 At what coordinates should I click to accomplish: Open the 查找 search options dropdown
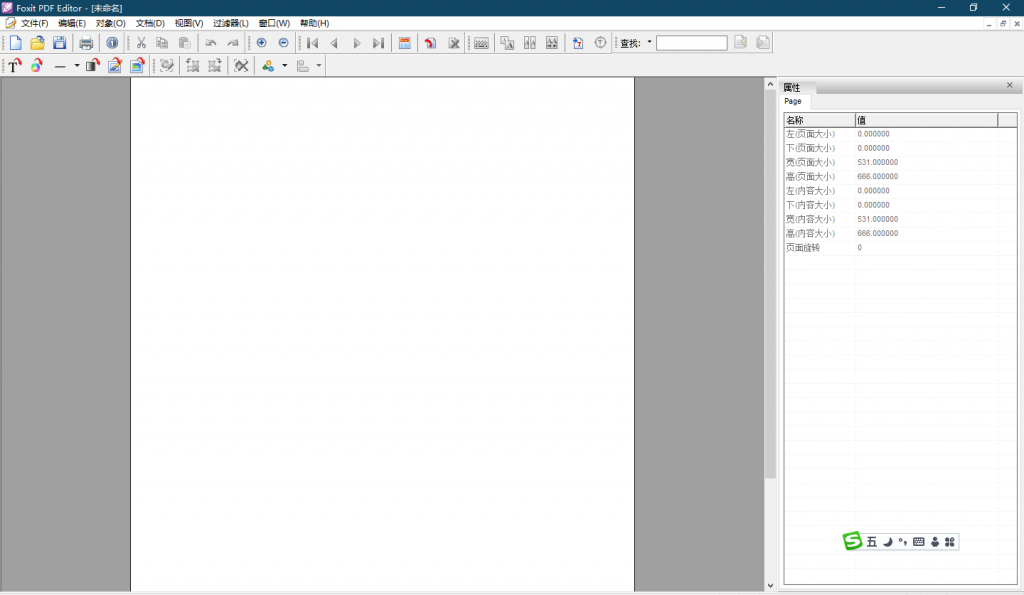click(x=649, y=42)
